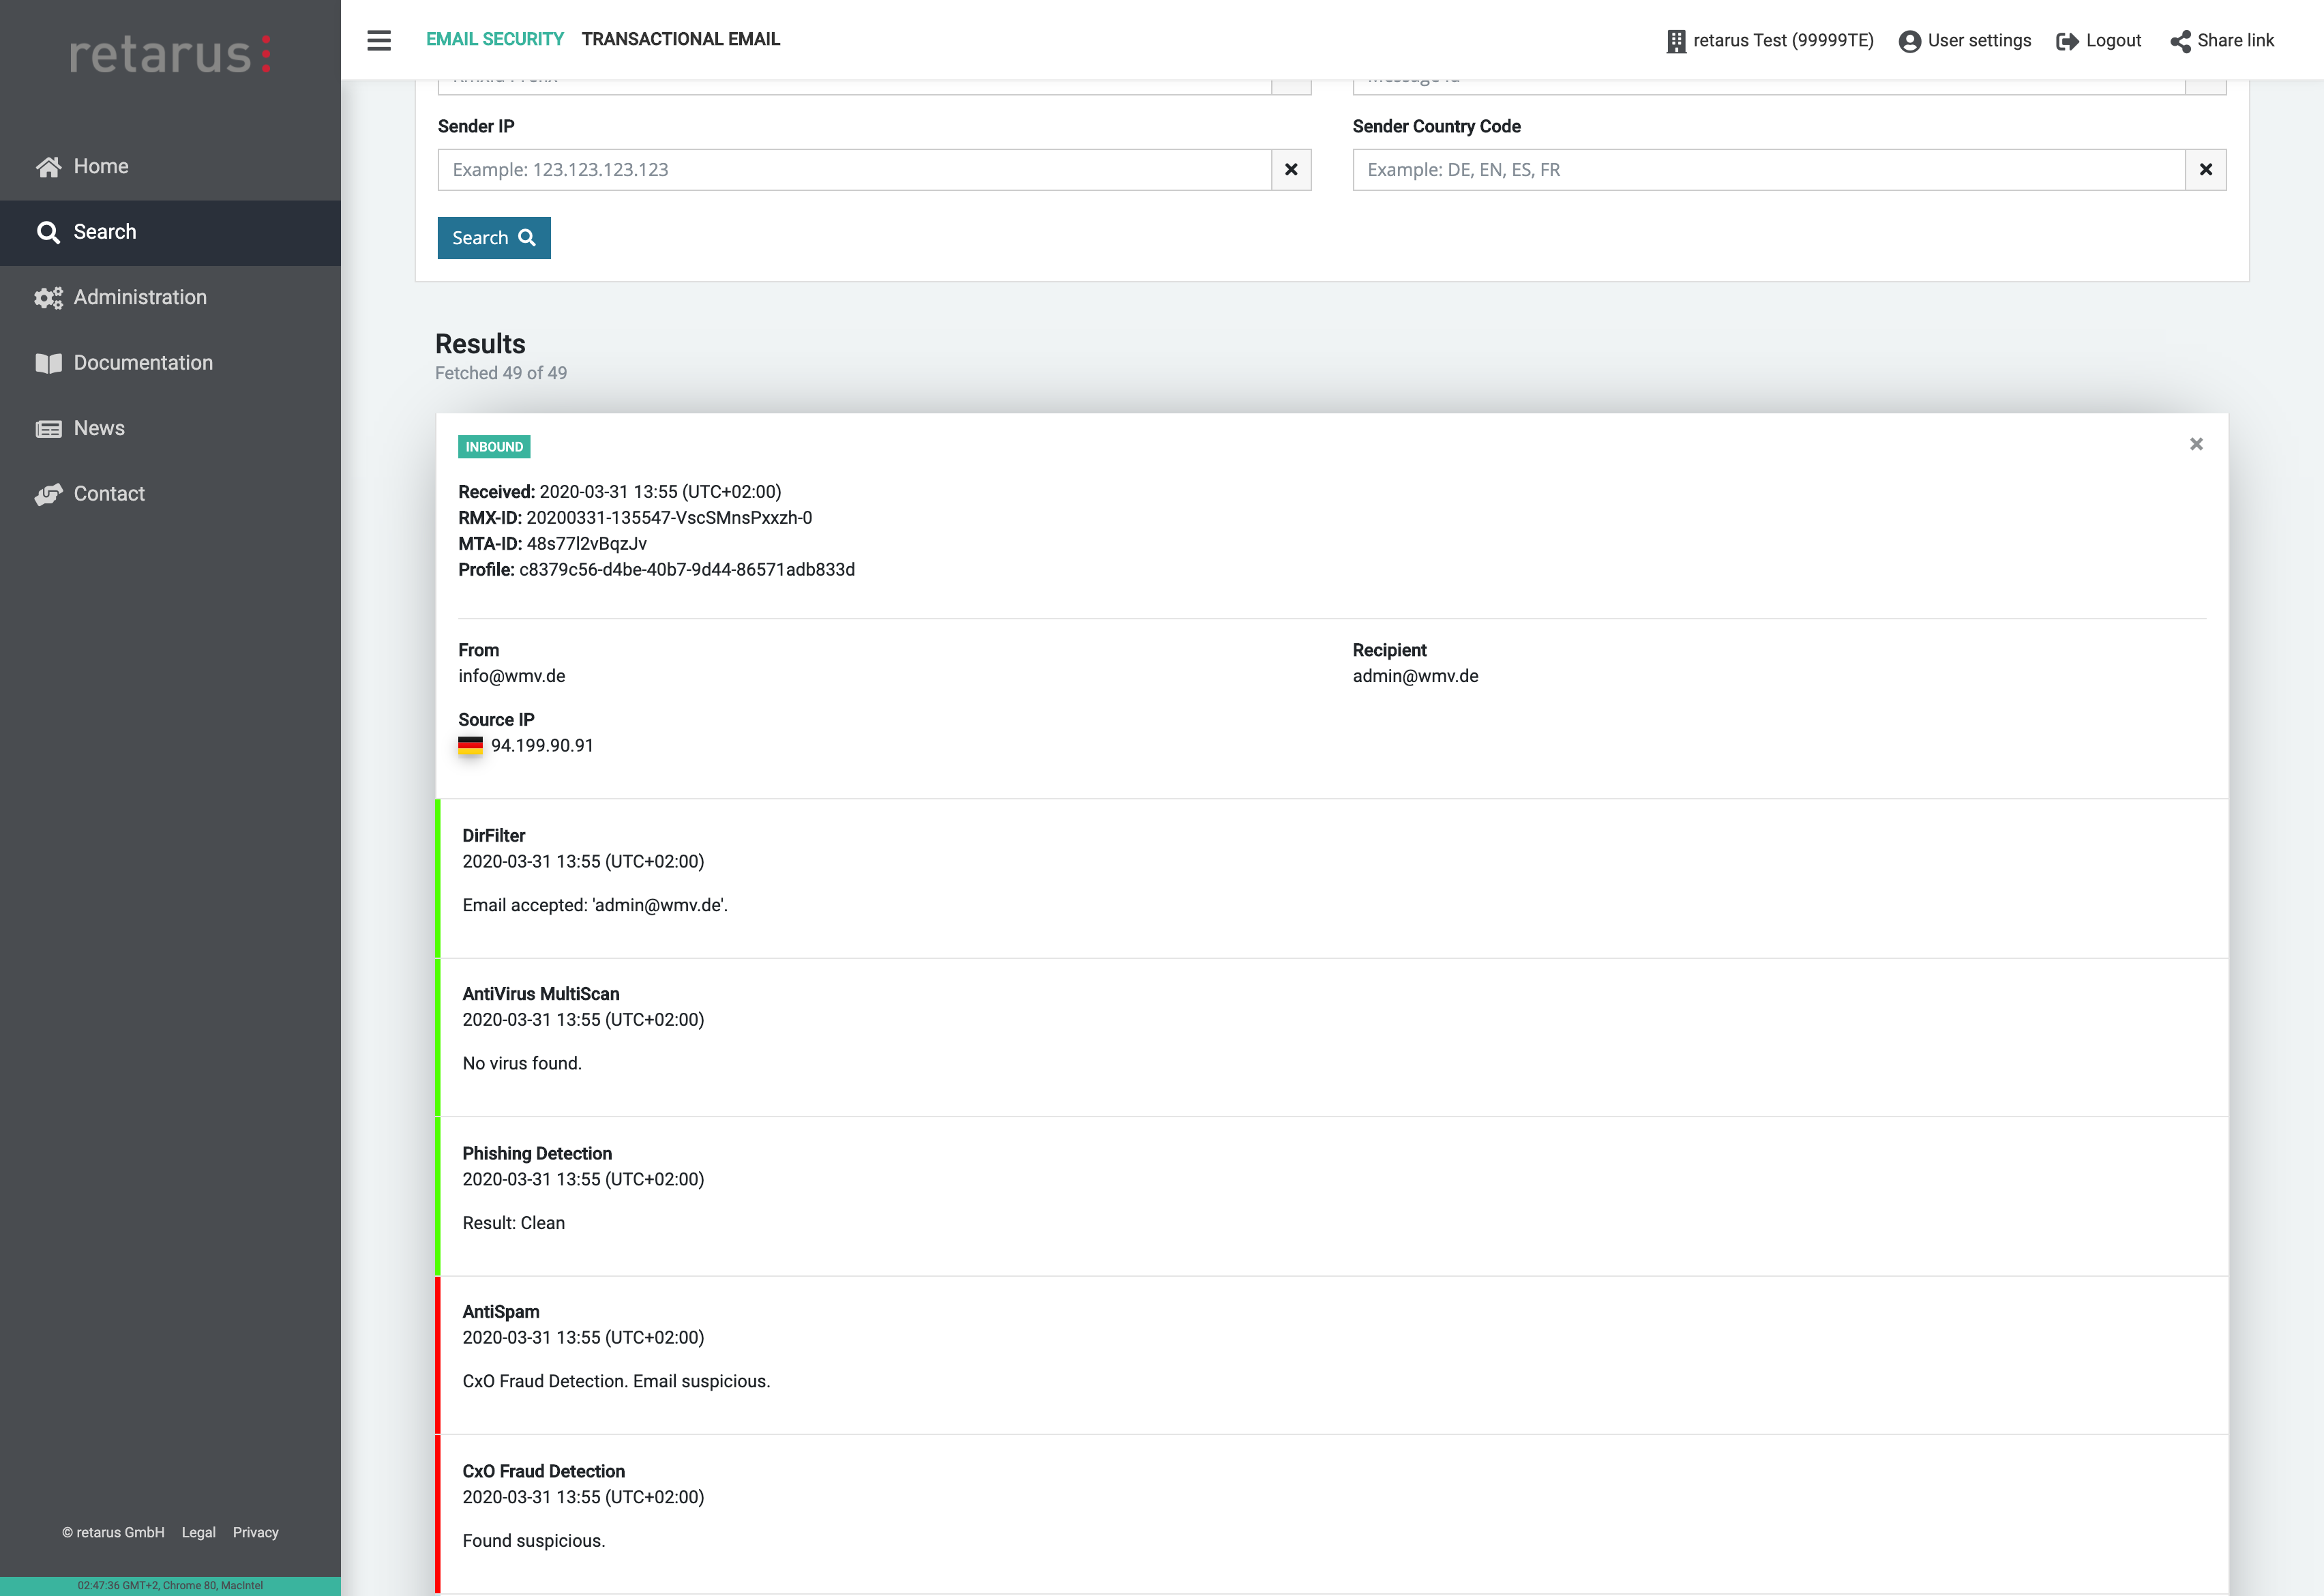Image resolution: width=2324 pixels, height=1596 pixels.
Task: Click source IP 94.199.90.91
Action: click(542, 746)
